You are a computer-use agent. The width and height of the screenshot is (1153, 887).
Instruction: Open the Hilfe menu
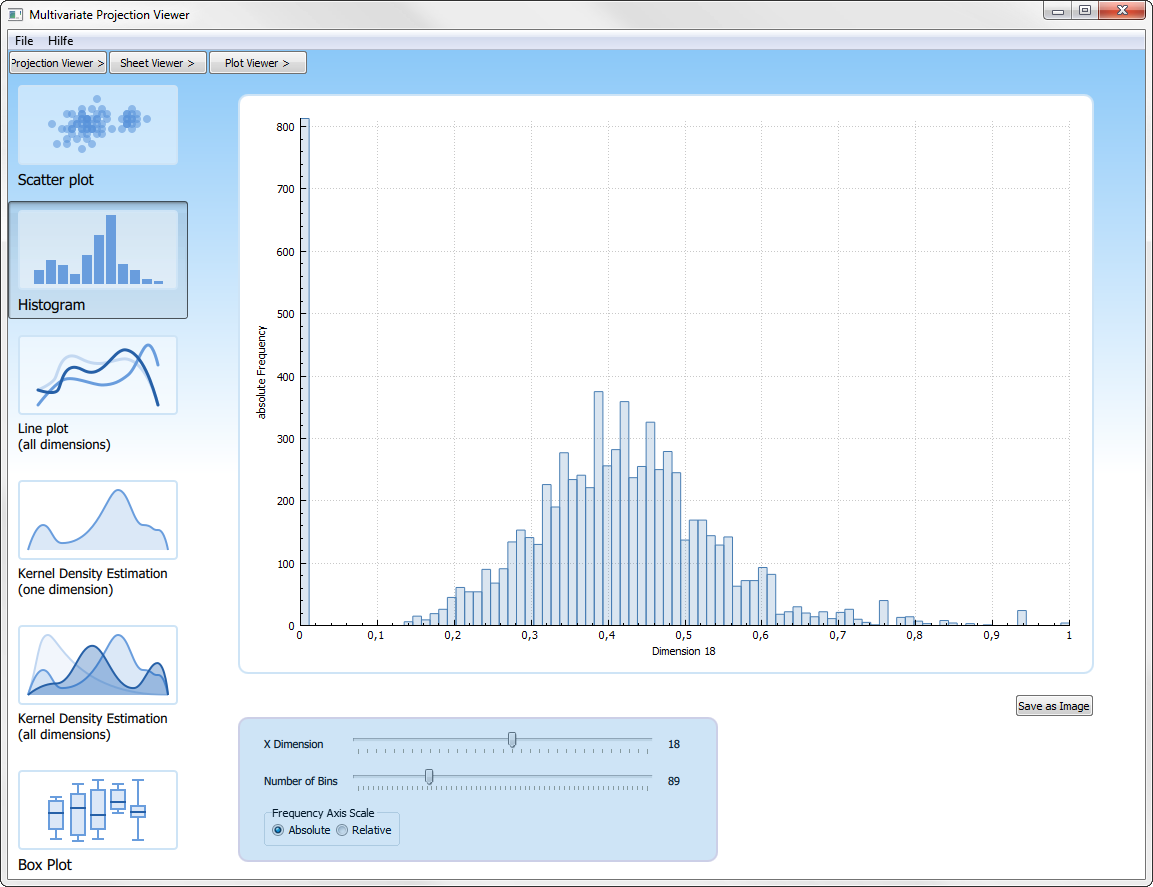(x=61, y=41)
